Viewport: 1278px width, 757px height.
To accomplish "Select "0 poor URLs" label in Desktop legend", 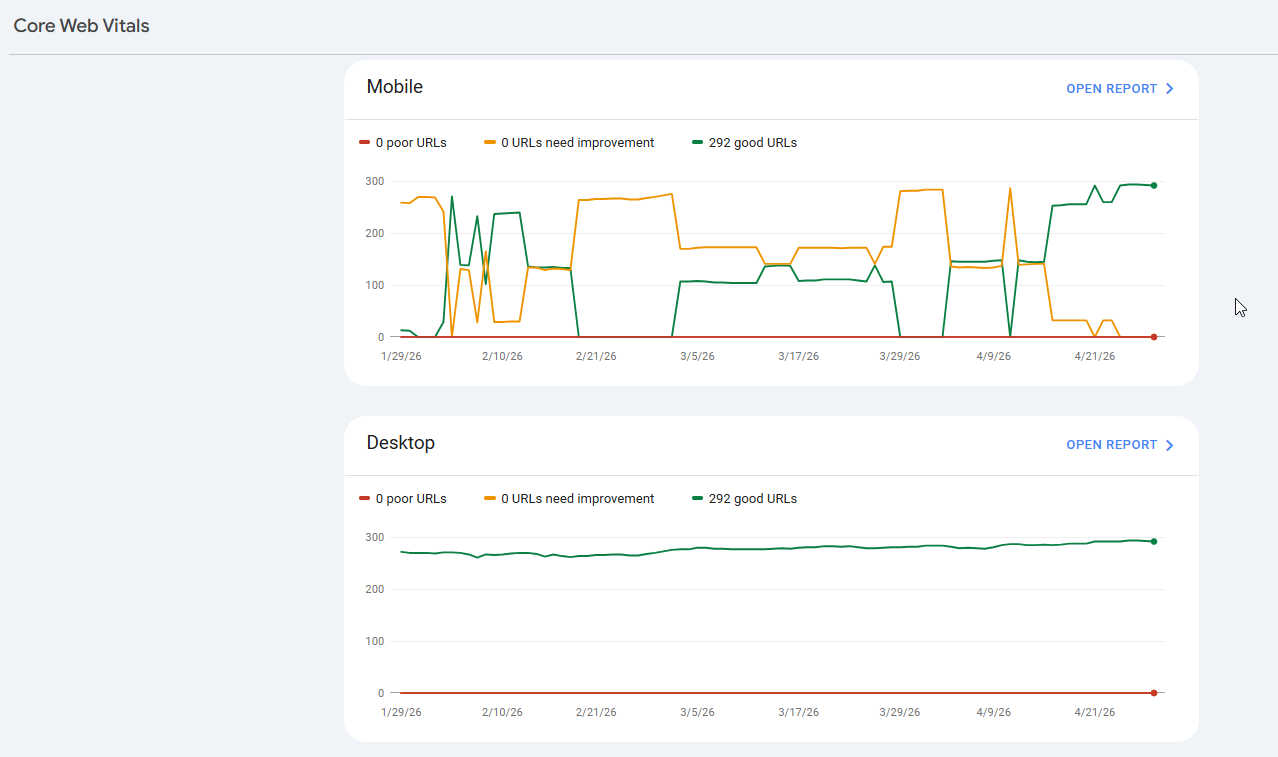I will point(411,499).
